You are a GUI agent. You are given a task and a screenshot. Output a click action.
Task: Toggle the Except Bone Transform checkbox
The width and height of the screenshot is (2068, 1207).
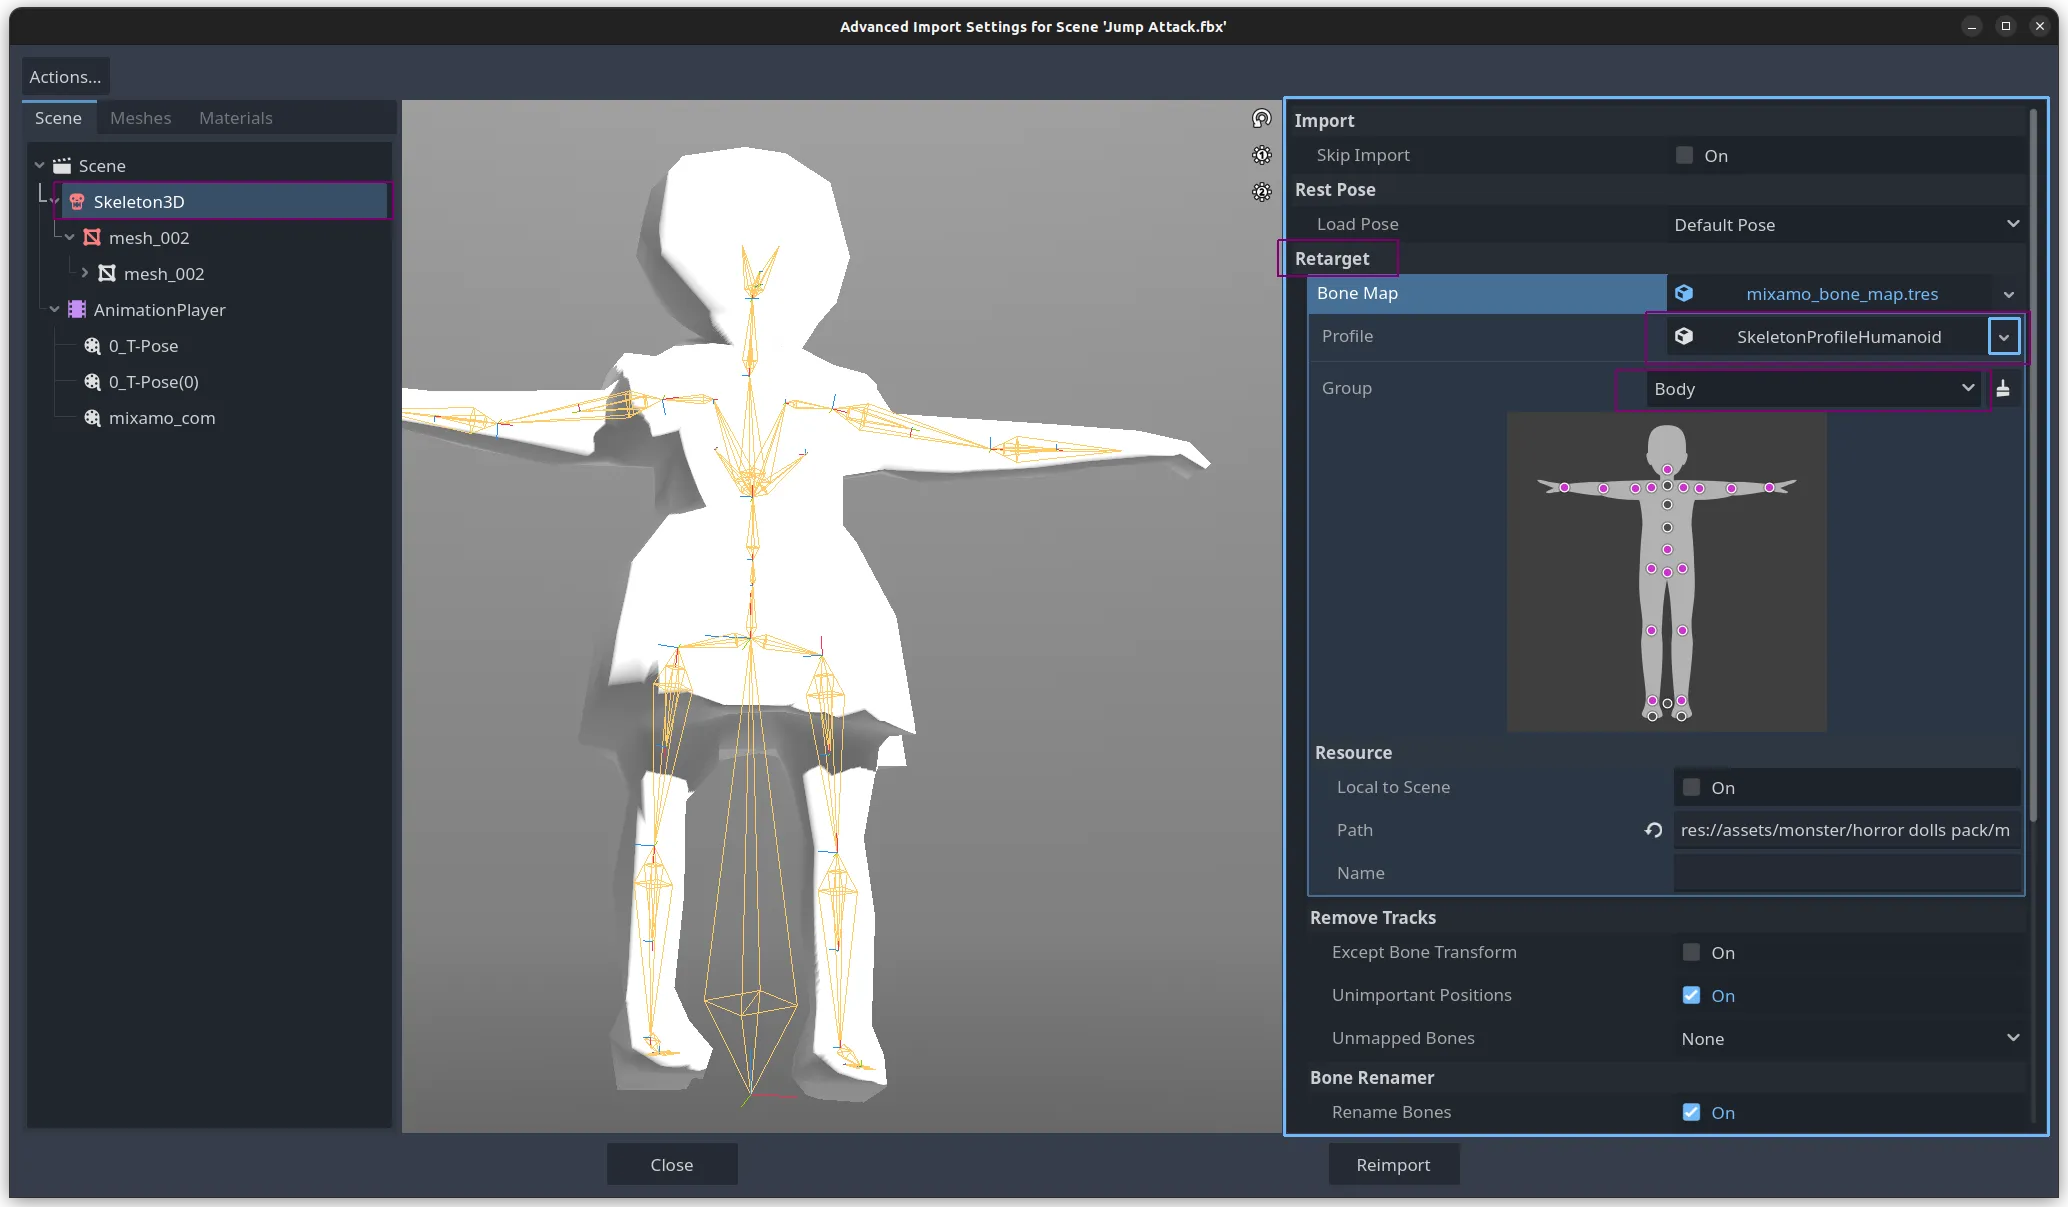(x=1691, y=953)
